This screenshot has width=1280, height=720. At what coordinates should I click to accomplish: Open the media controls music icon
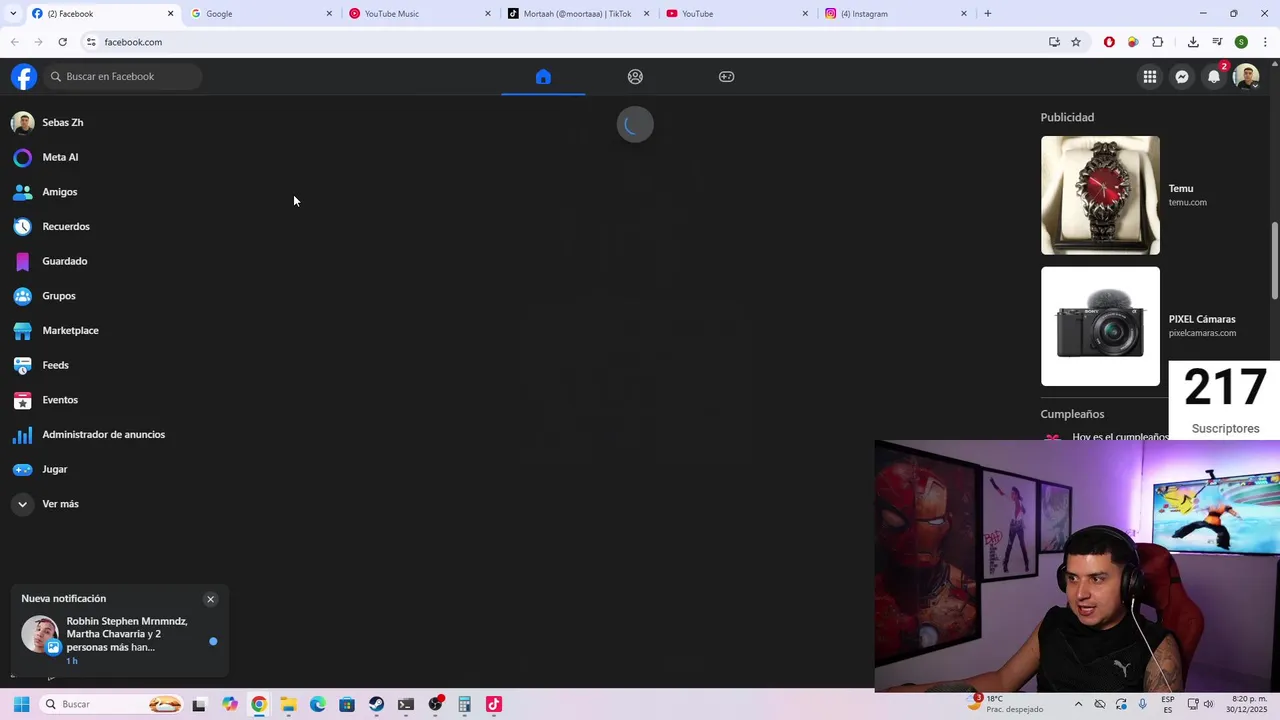click(x=1217, y=42)
